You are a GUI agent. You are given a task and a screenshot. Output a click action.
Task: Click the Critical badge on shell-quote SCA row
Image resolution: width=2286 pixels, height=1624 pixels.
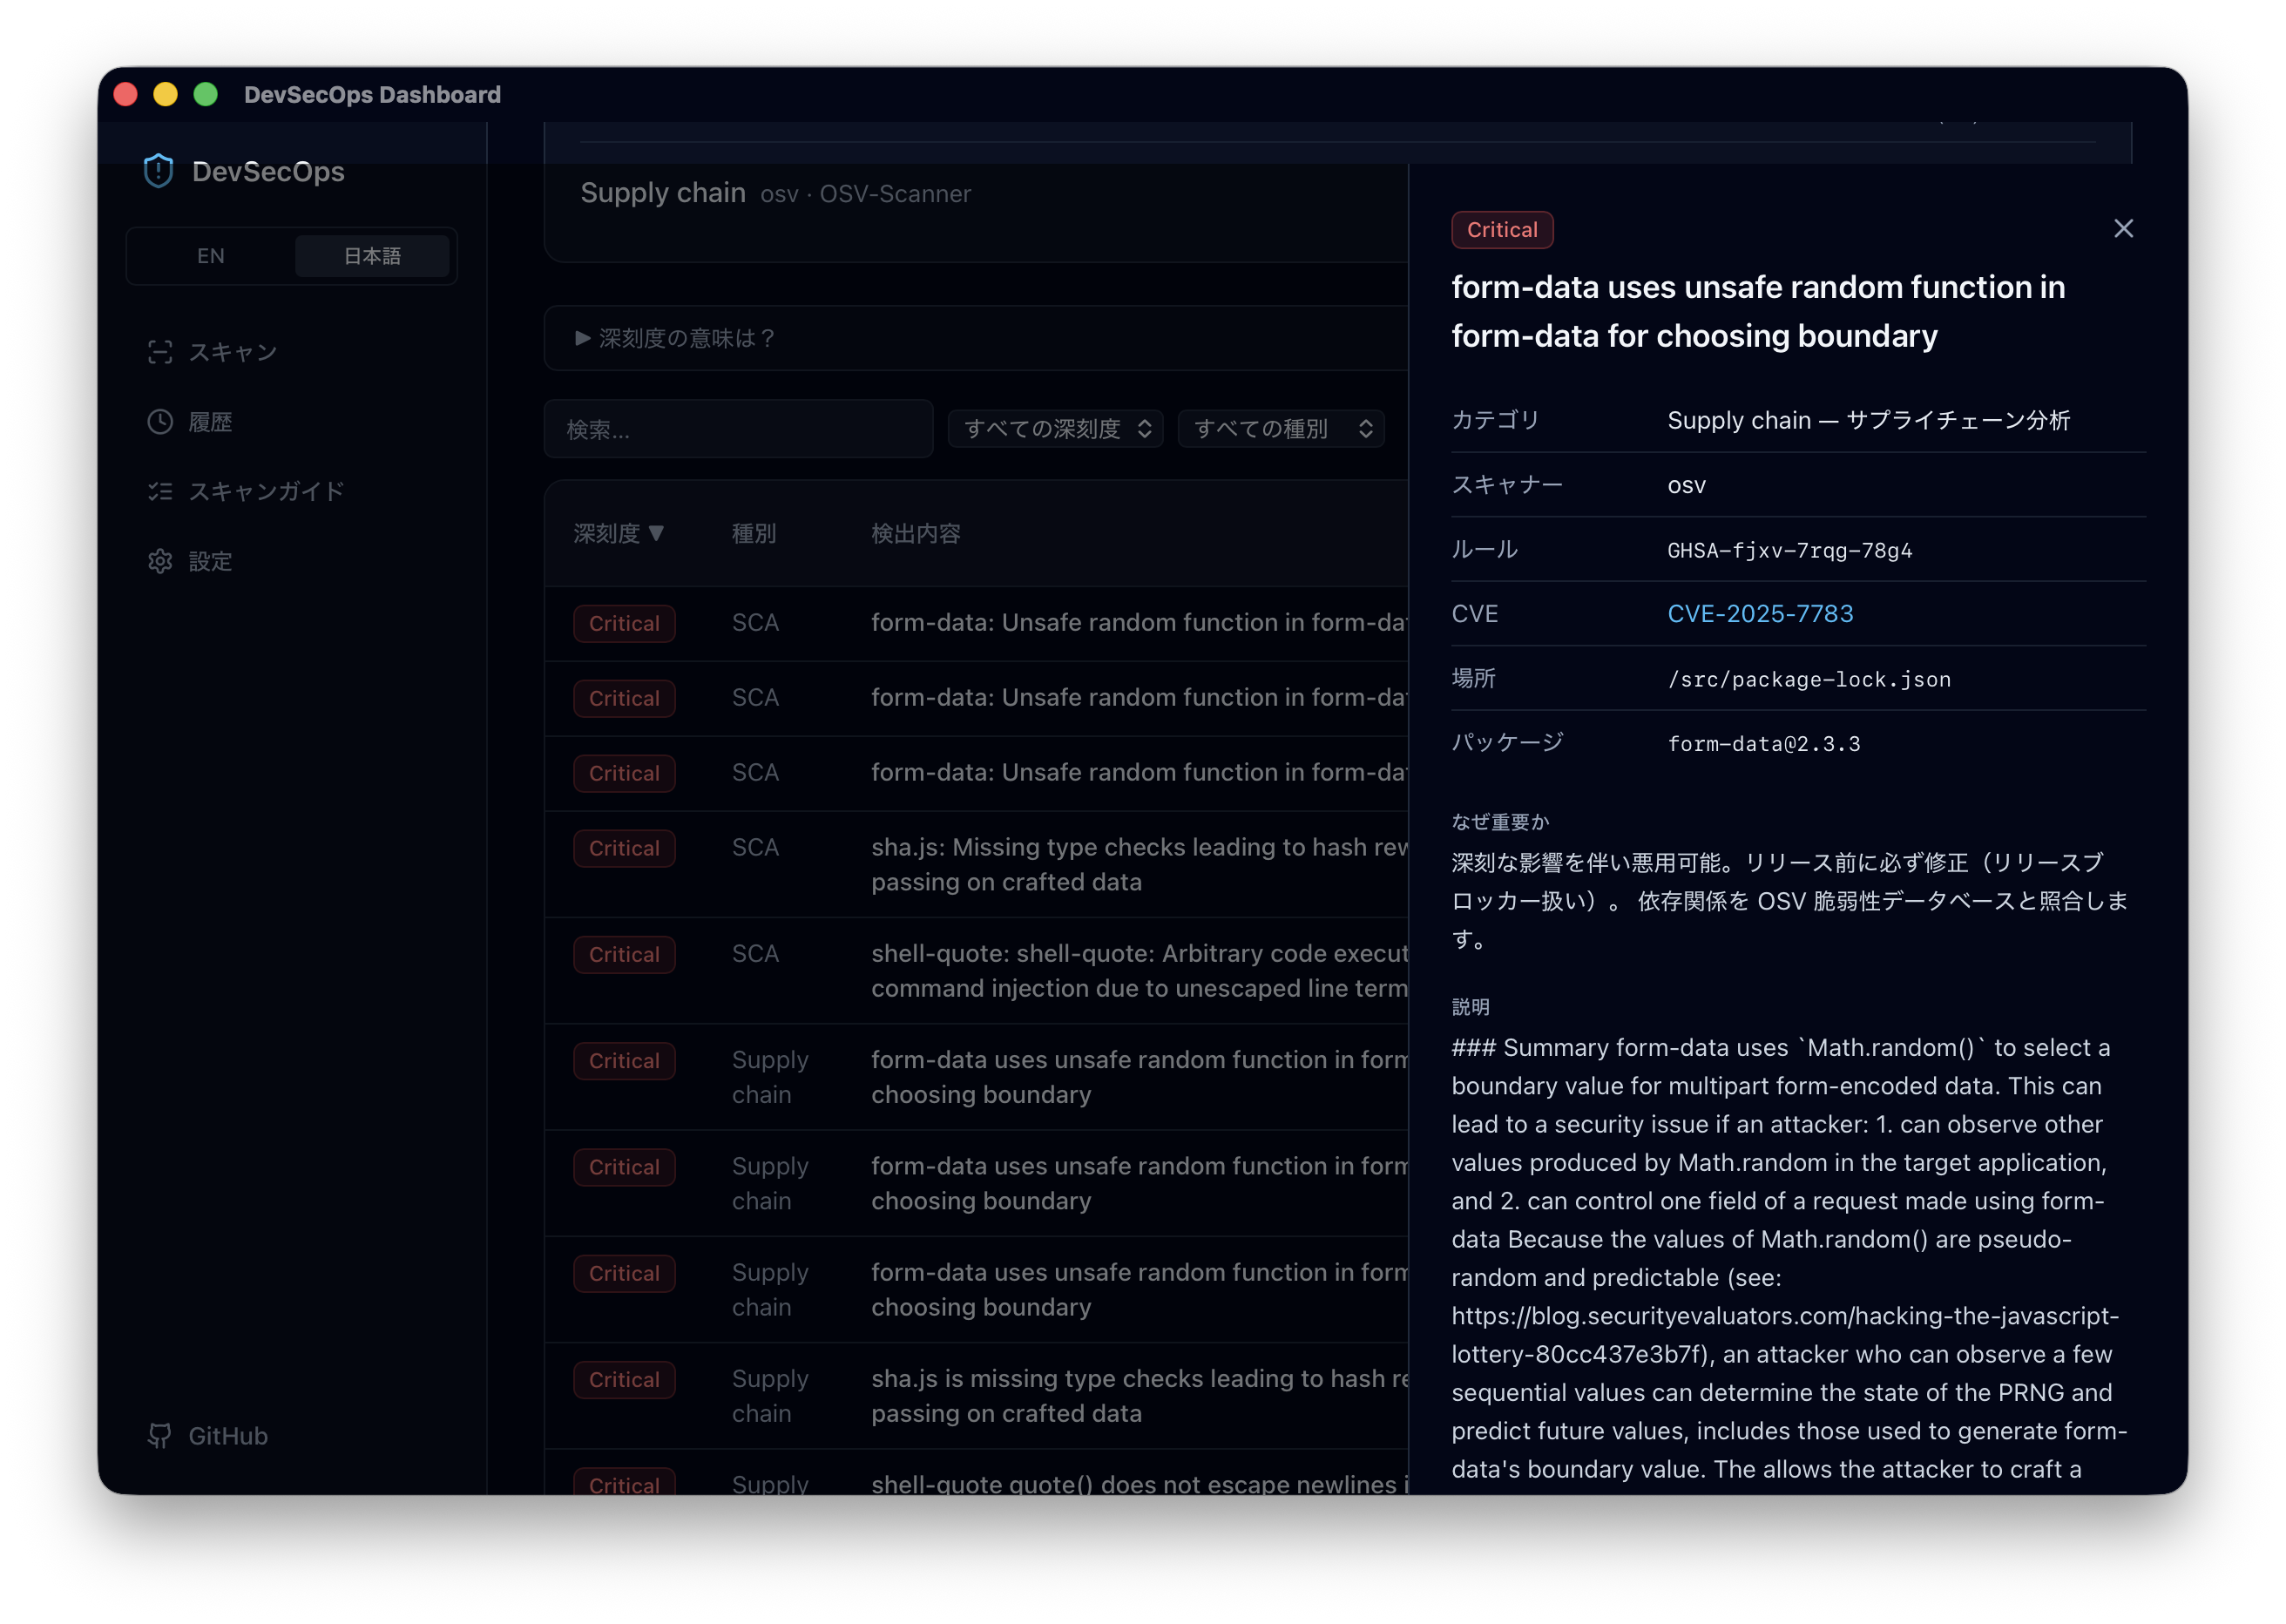624,954
